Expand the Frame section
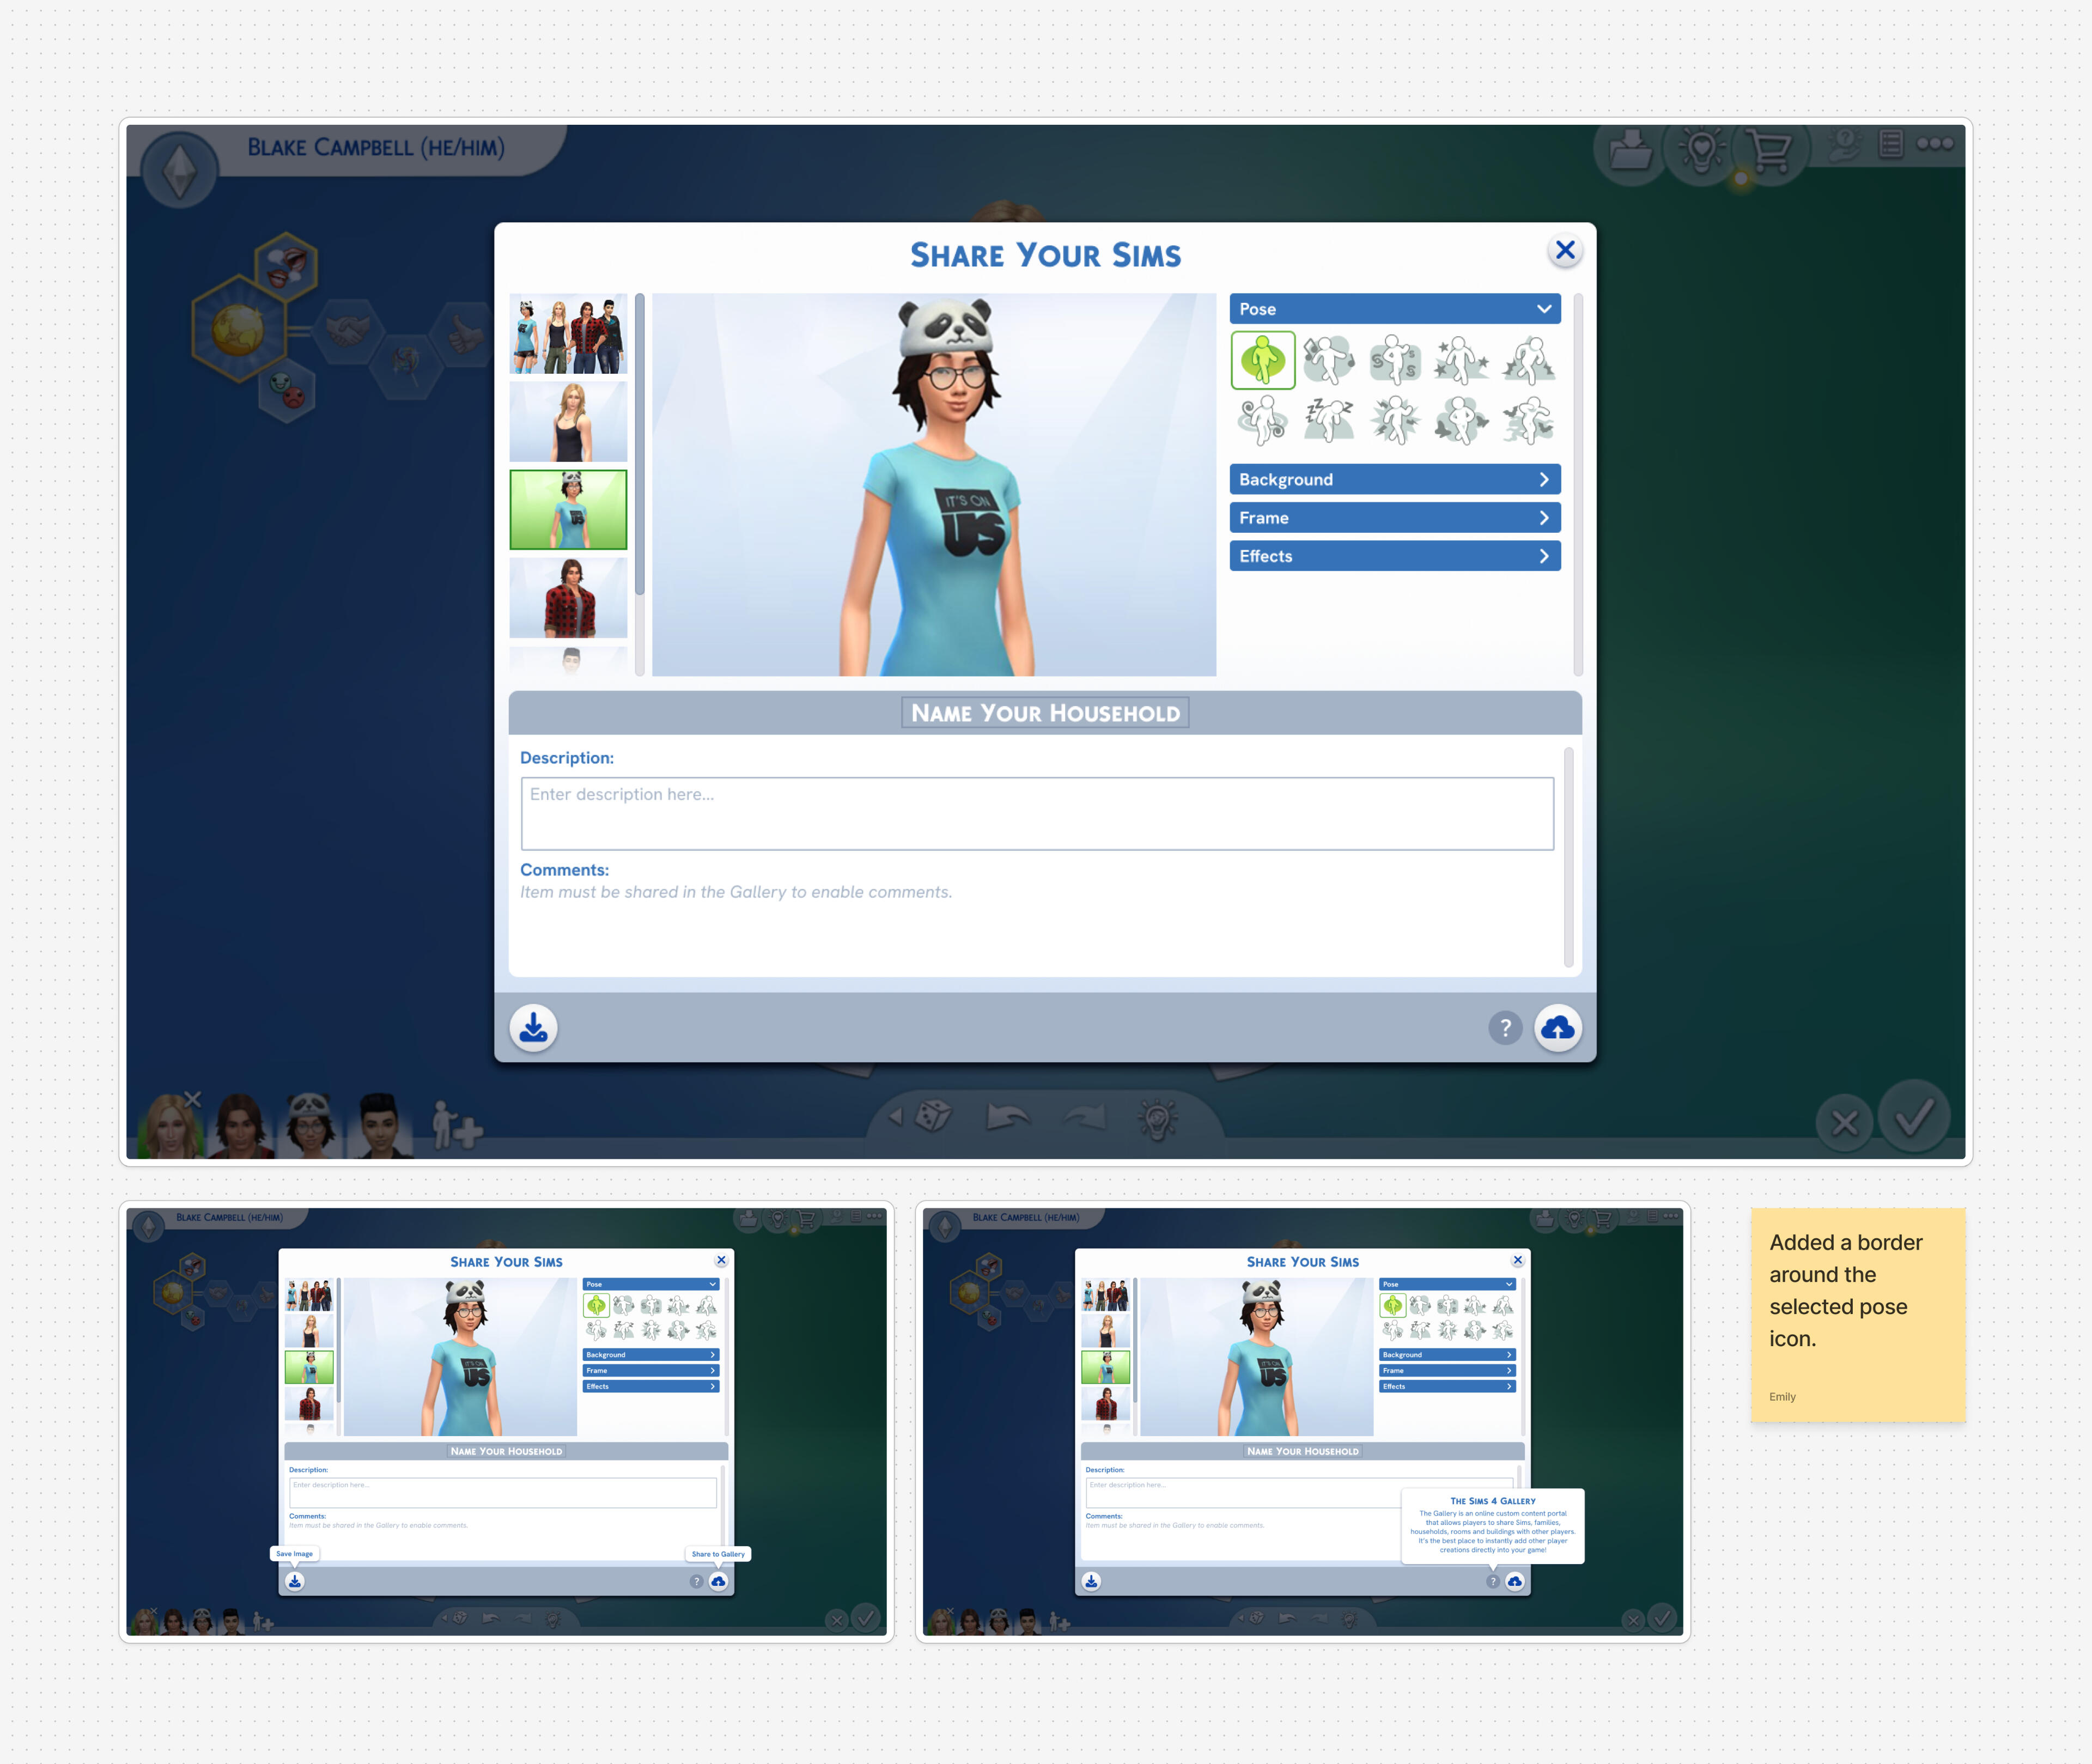The width and height of the screenshot is (2092, 1764). pyautogui.click(x=1394, y=518)
